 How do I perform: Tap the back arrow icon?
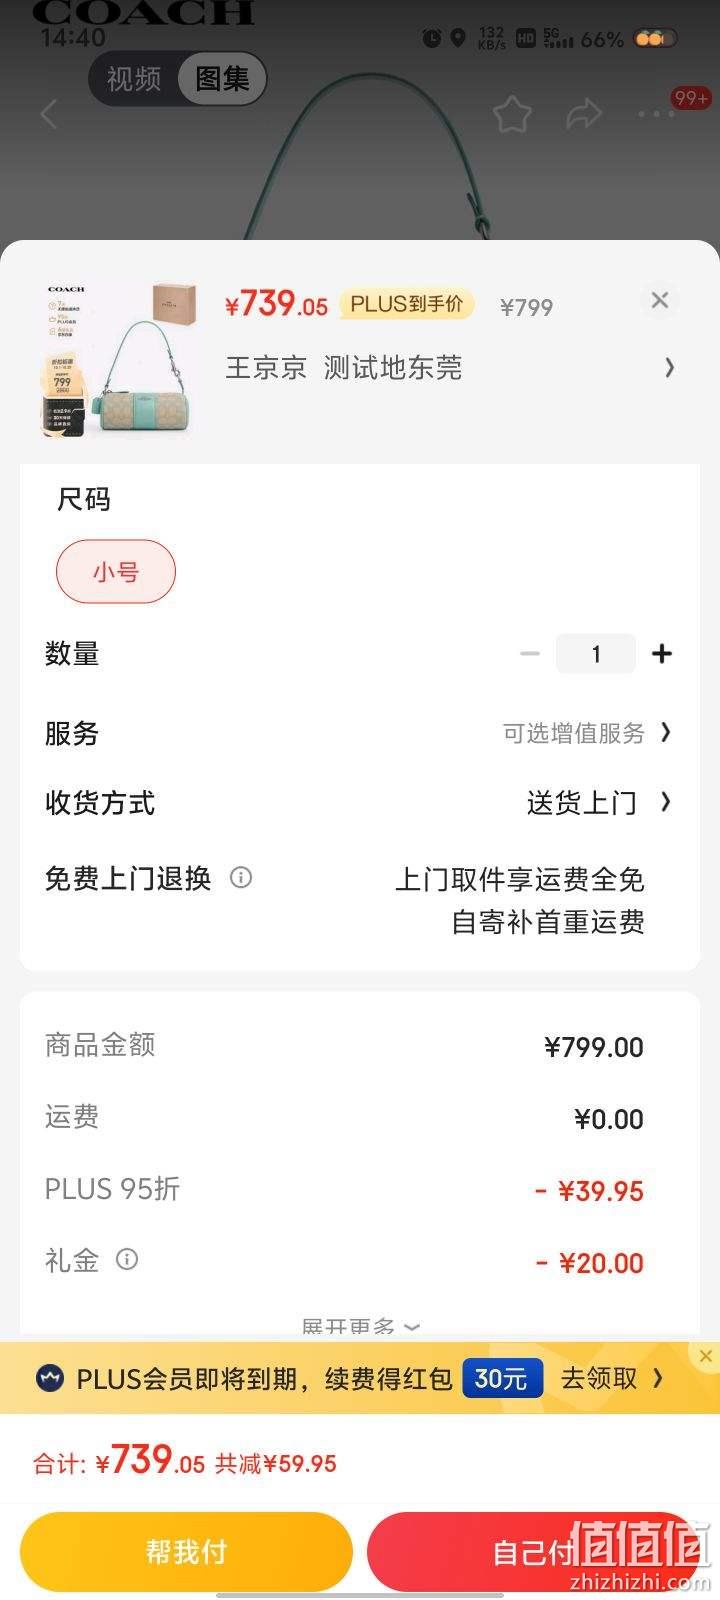(49, 114)
